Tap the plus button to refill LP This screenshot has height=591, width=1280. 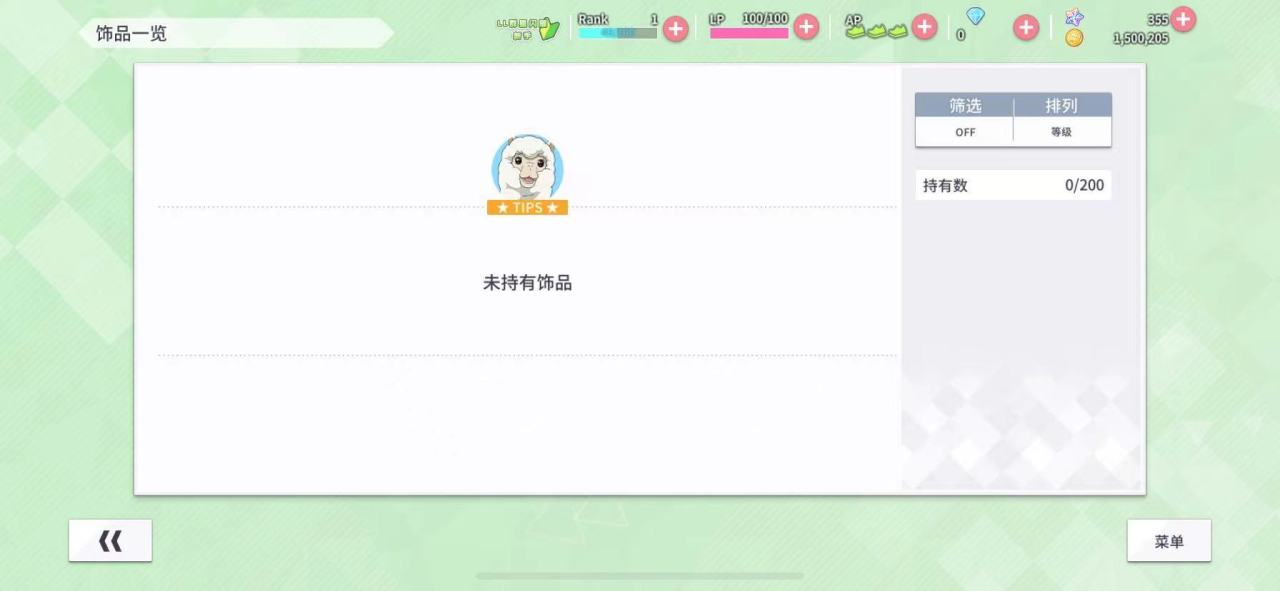click(806, 27)
